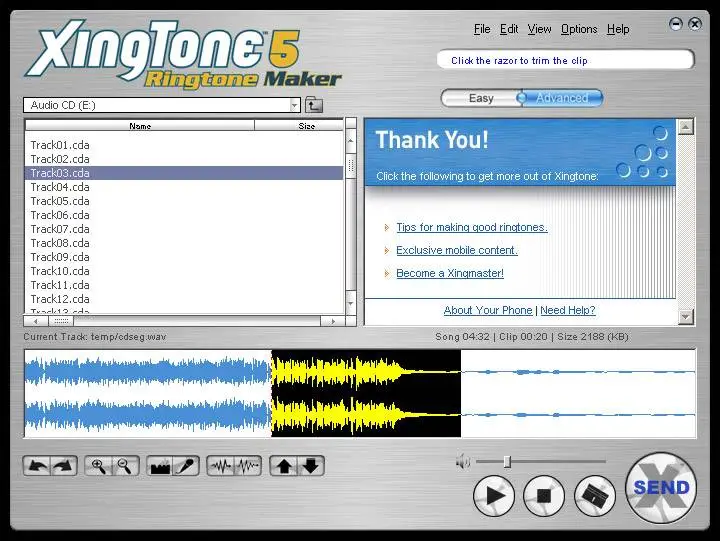This screenshot has height=541, width=720.
Task: Open the Audio CD (E:) drive dropdown
Action: [294, 105]
